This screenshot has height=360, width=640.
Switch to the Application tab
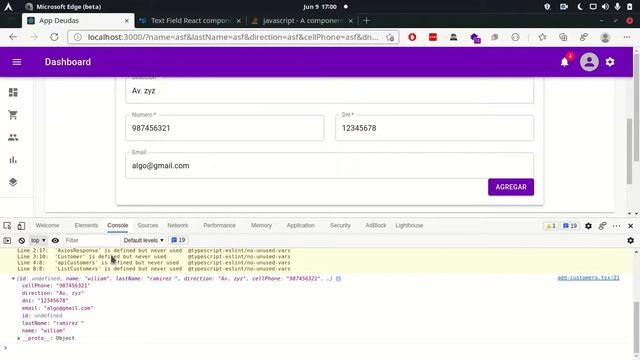point(300,225)
